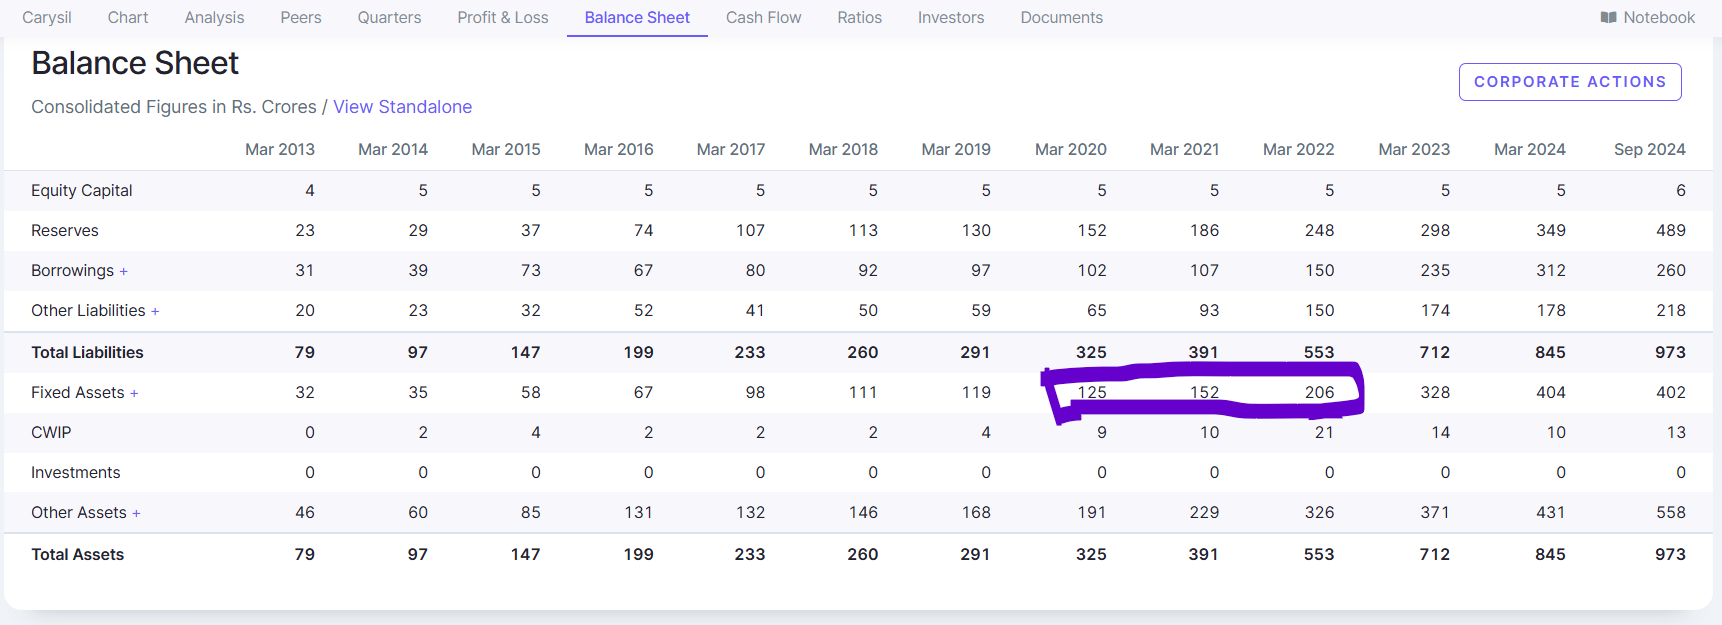
Task: Open the Documents tab
Action: click(x=1062, y=17)
